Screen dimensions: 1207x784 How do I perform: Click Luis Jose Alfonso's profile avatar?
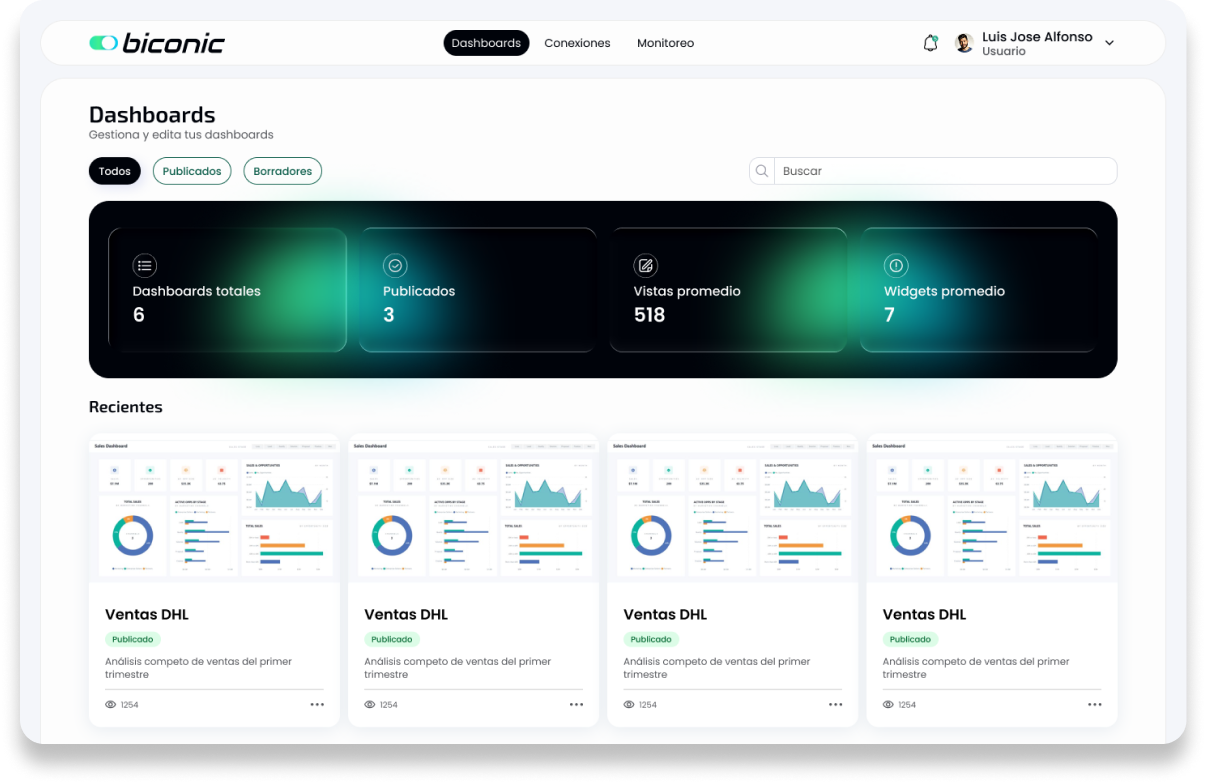(x=964, y=43)
